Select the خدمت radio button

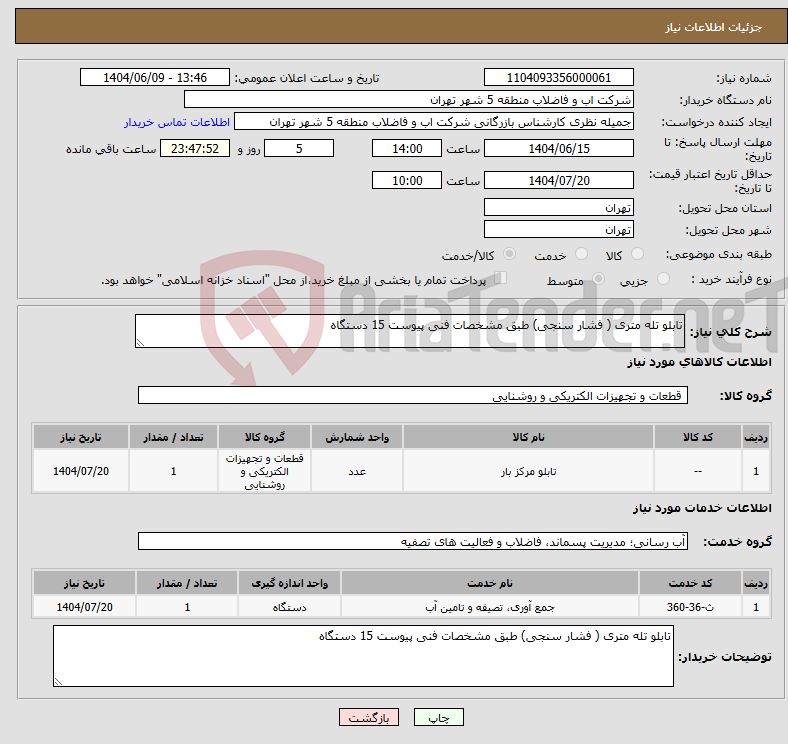pyautogui.click(x=581, y=254)
